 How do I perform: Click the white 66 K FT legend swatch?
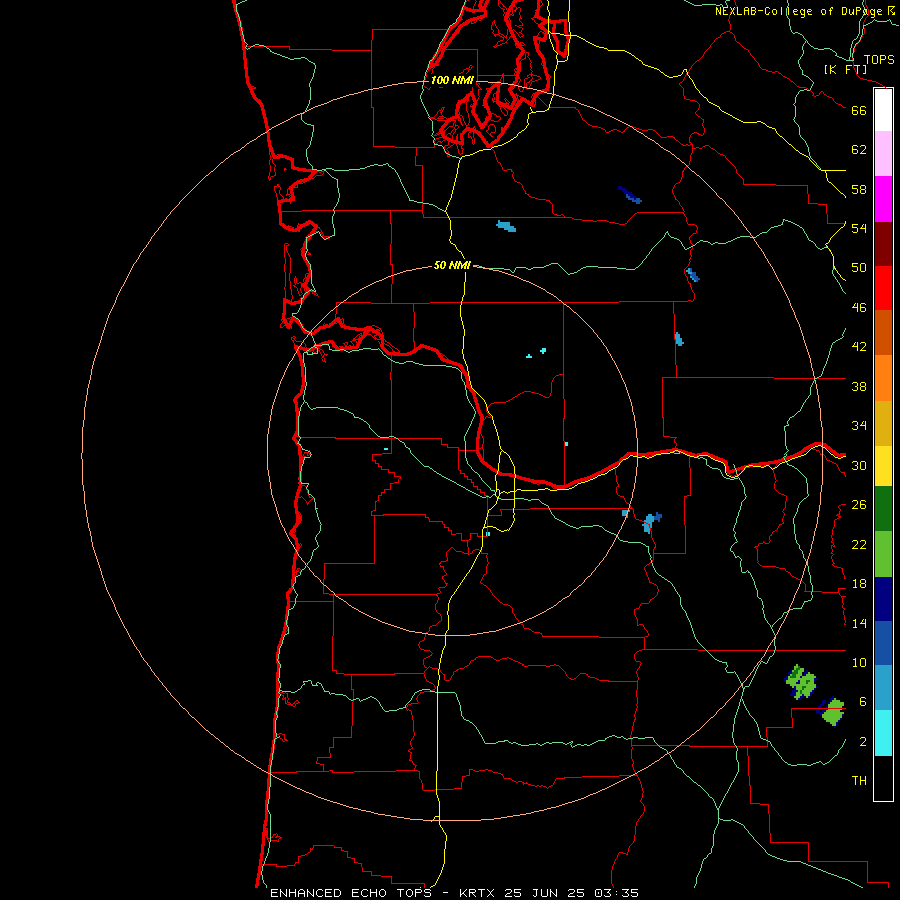(883, 110)
